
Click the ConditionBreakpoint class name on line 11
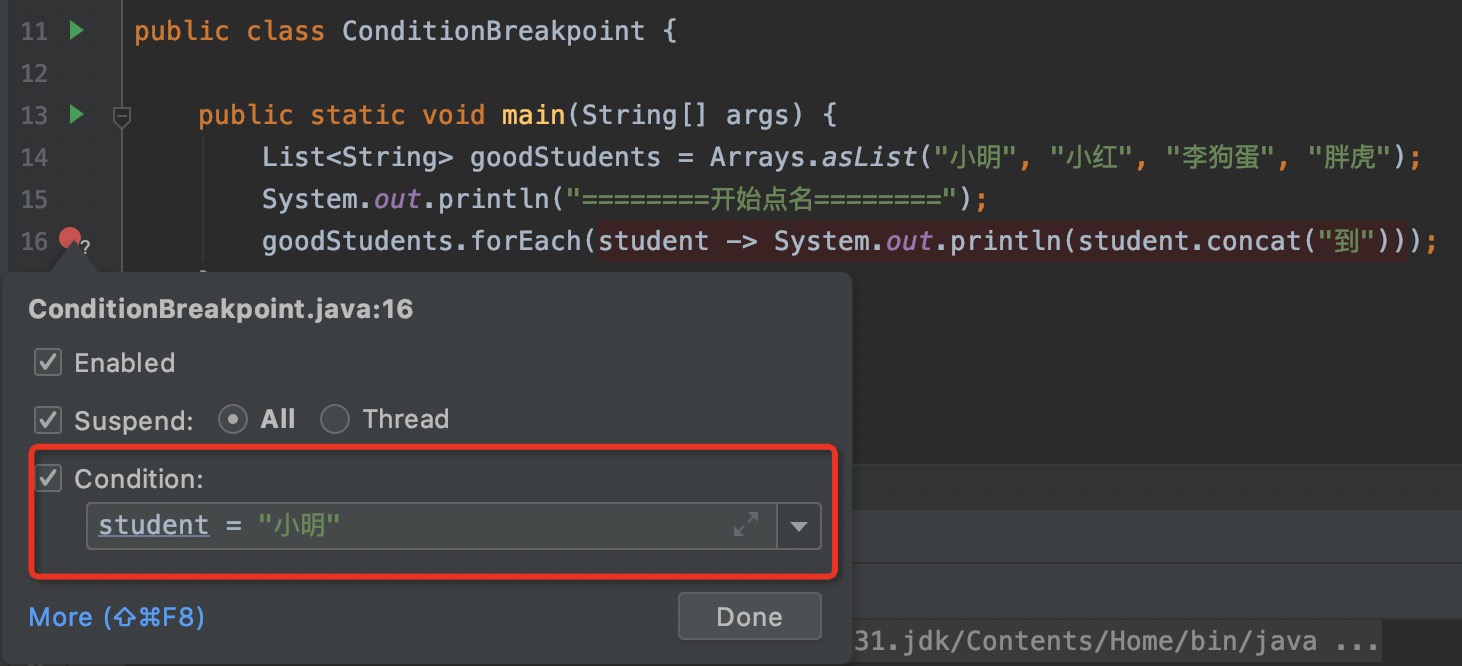point(492,31)
